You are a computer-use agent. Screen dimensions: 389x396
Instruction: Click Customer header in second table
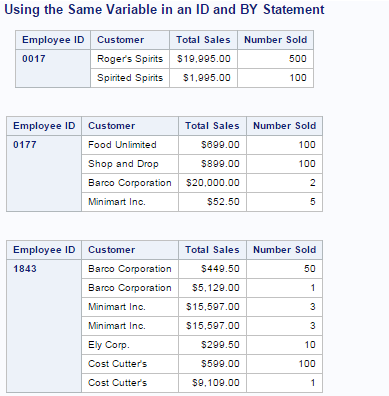pos(130,126)
